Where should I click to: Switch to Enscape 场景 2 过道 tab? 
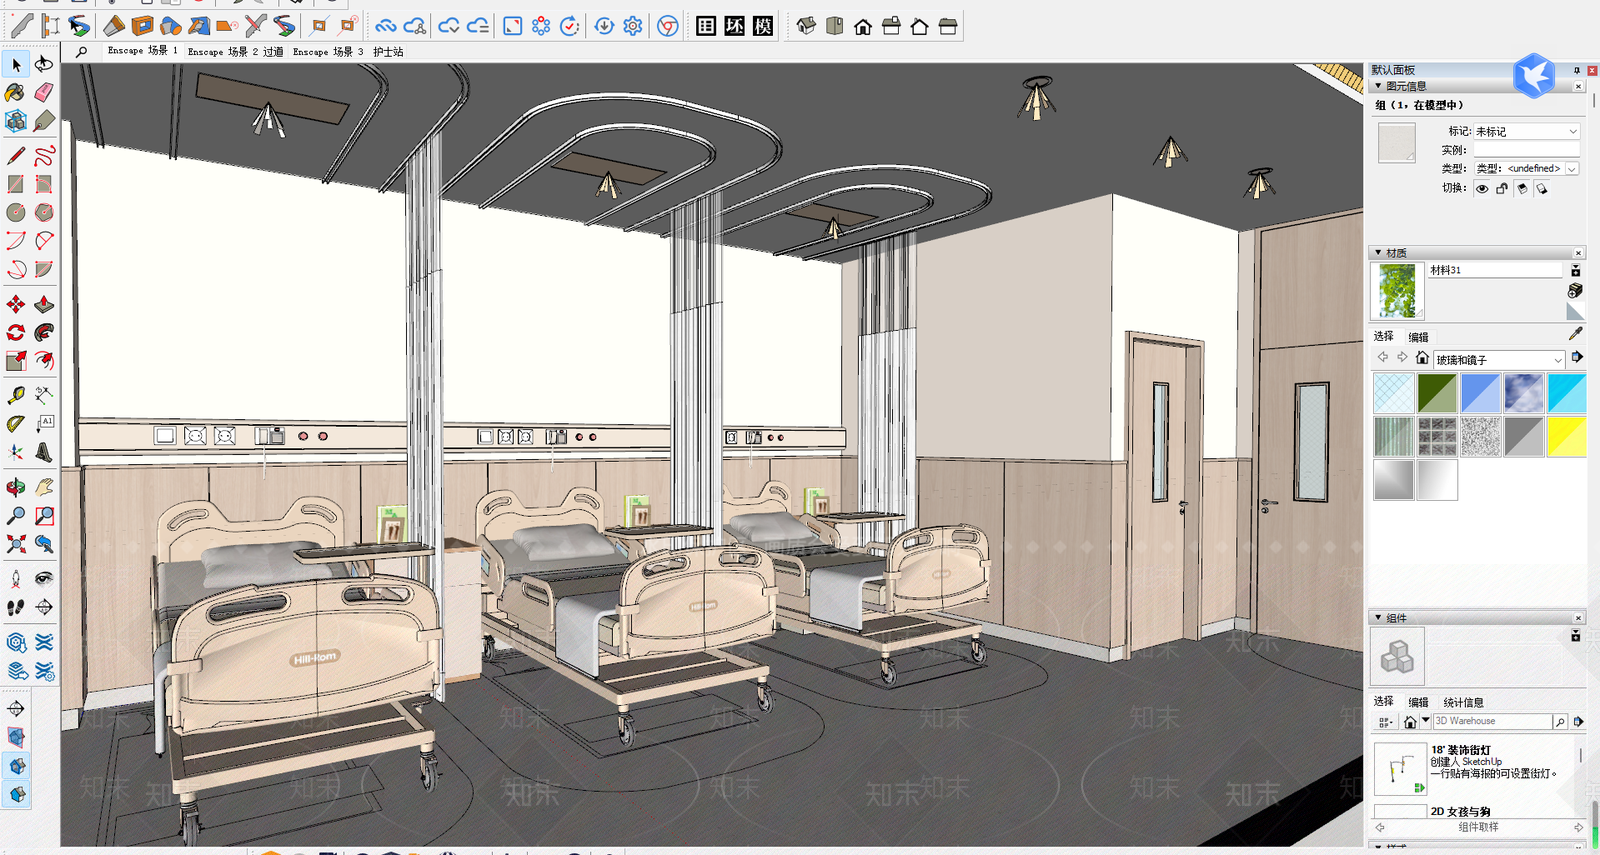[236, 51]
